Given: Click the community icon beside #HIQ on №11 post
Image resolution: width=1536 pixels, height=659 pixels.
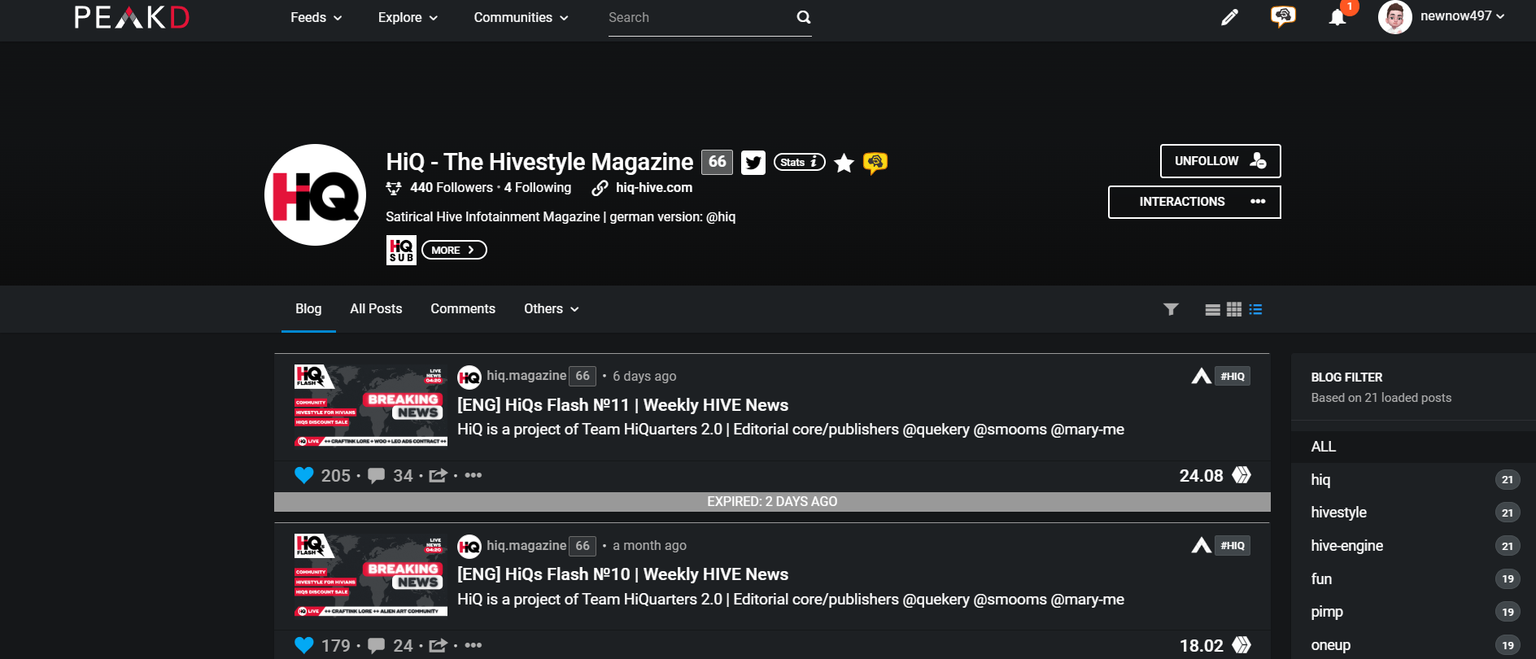Looking at the screenshot, I should 1201,376.
